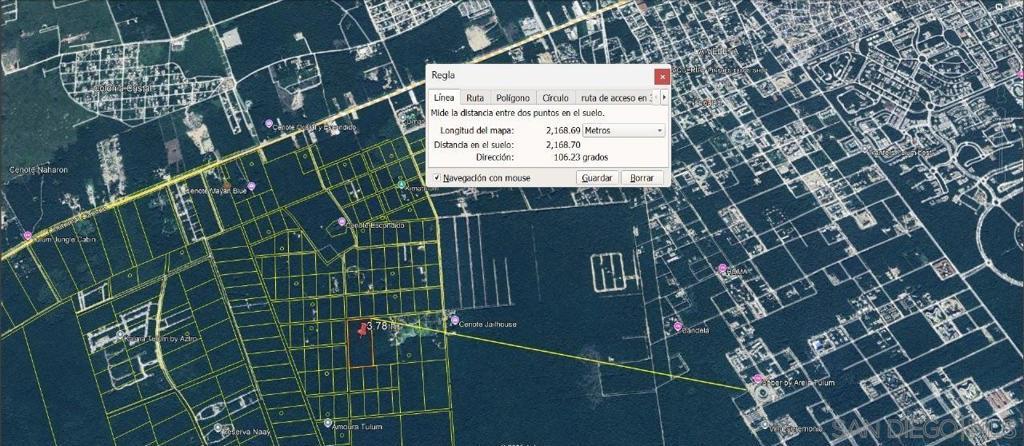Open the Metros units dropdown
This screenshot has height=446, width=1024.
point(623,130)
